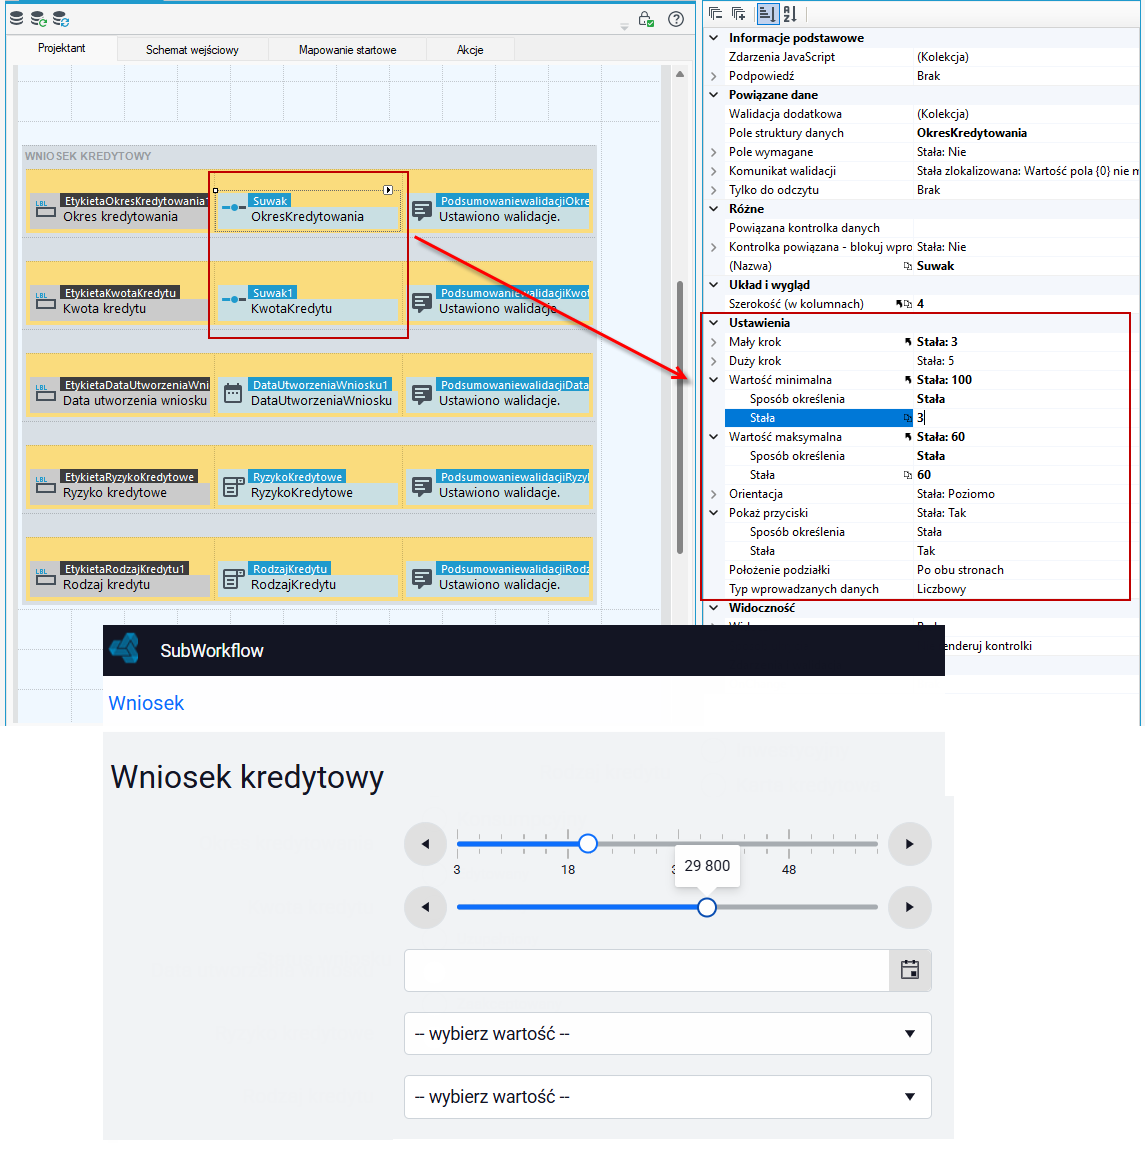The height and width of the screenshot is (1152, 1145).
Task: Go to the Akcje tab
Action: pos(470,50)
